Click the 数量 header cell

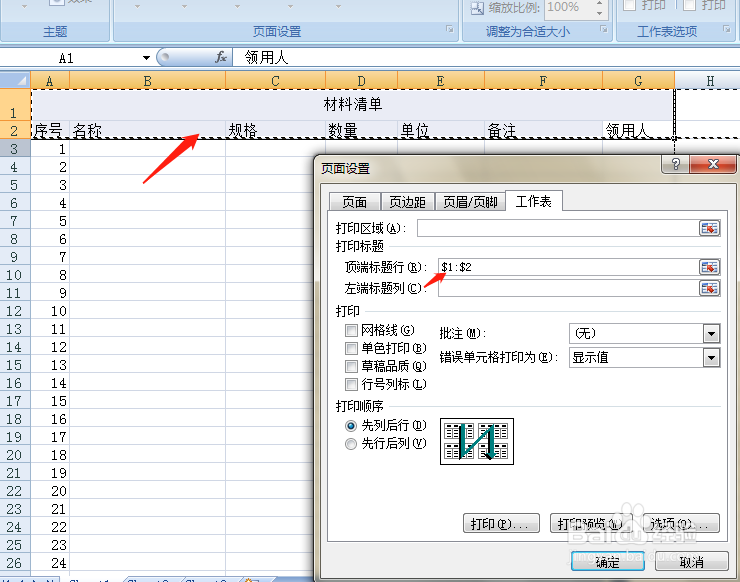[x=362, y=130]
